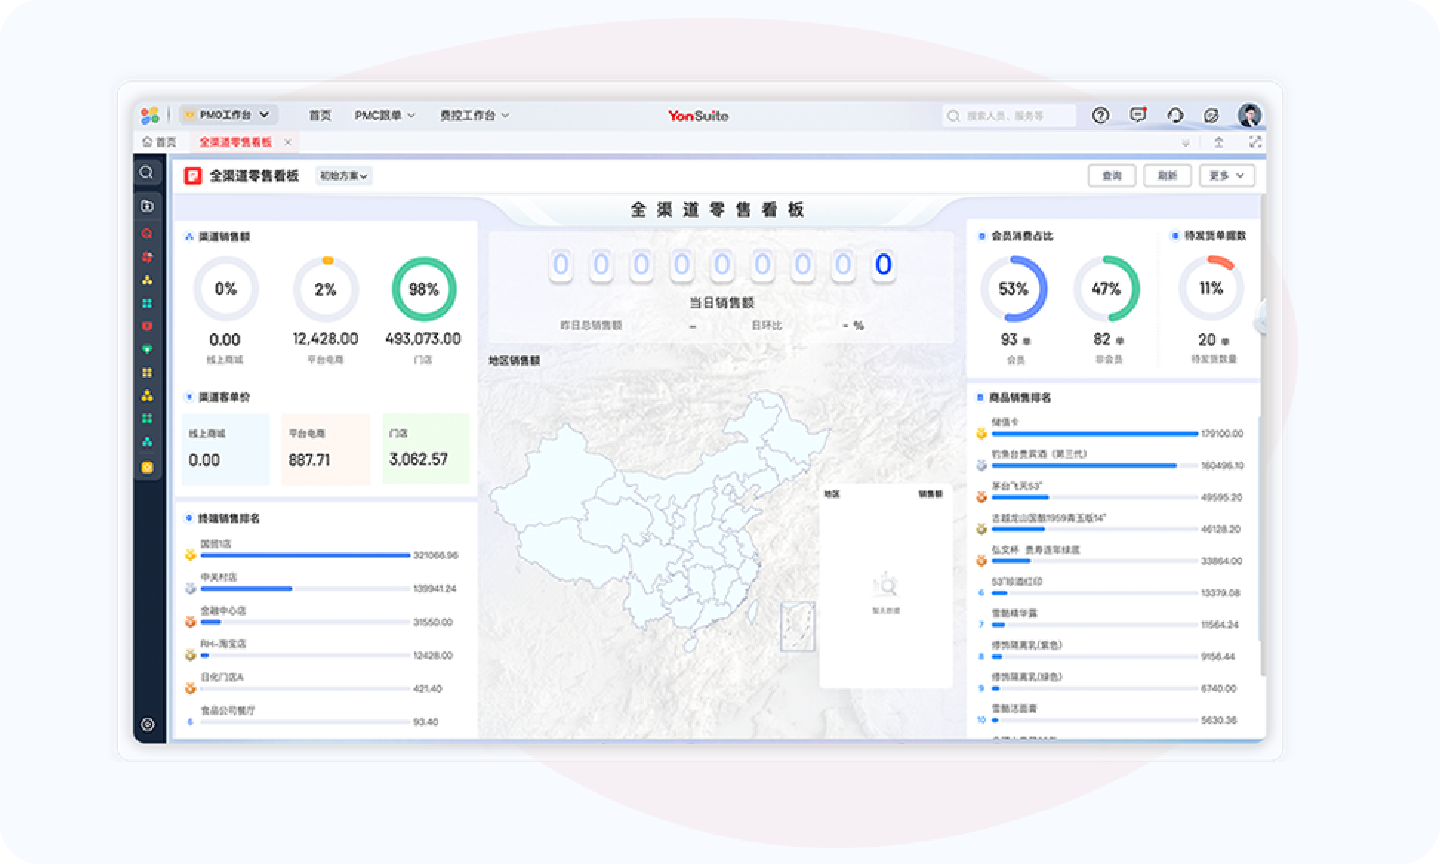Open the message notifications icon
Screen dimensions: 1440x864
point(1138,115)
